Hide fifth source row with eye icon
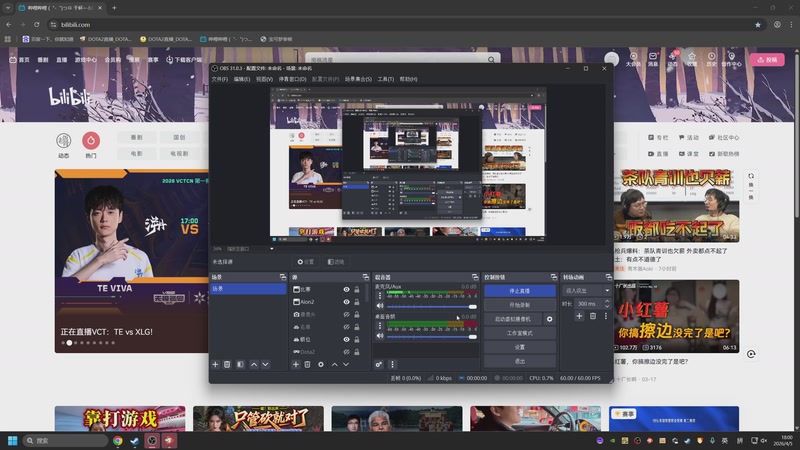This screenshot has width=800, height=450. 346,339
